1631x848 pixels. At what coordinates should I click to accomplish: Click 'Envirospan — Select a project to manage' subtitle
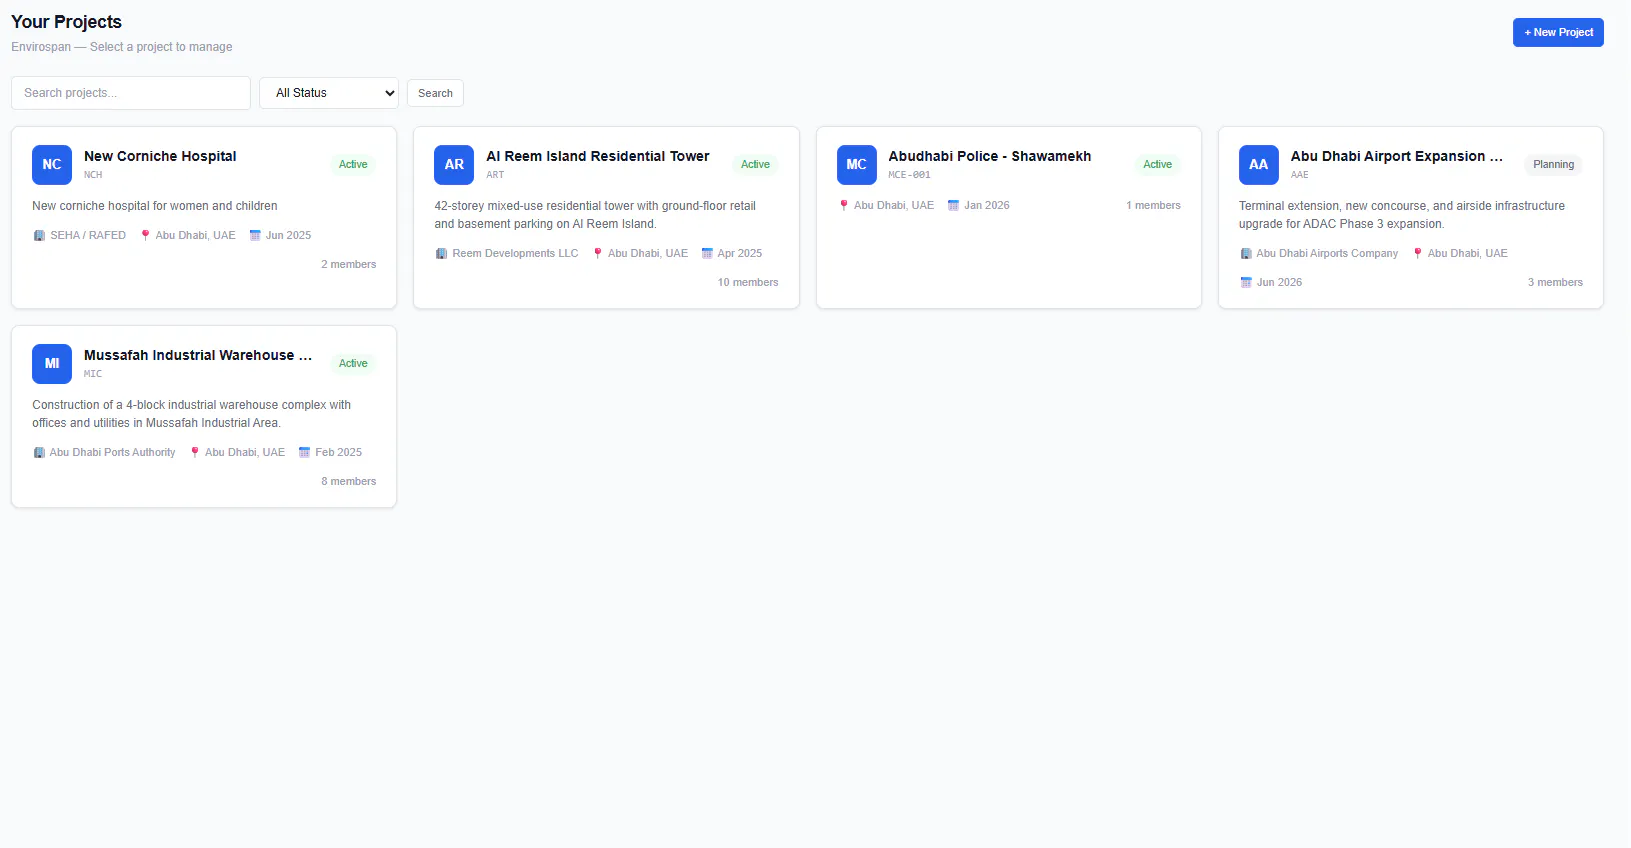[122, 47]
